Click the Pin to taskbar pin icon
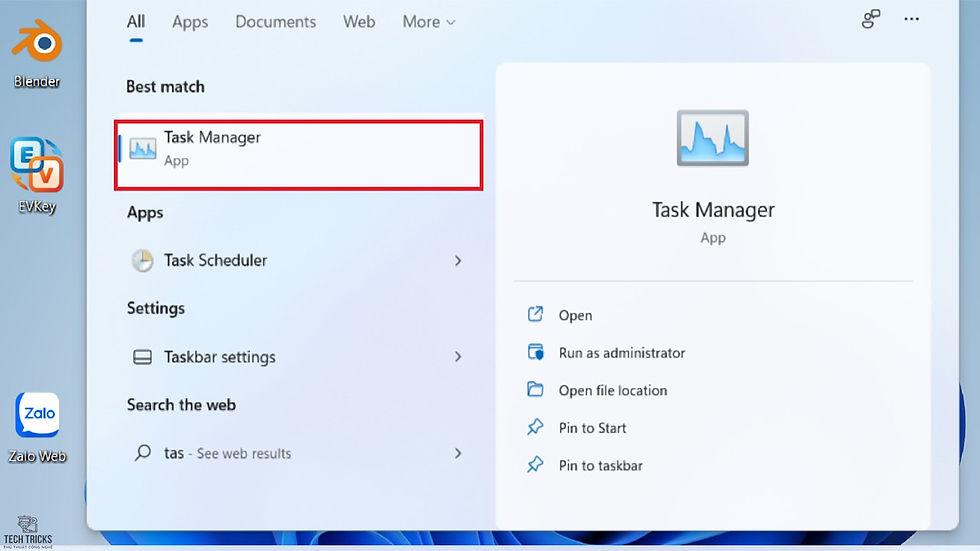This screenshot has height=551, width=980. click(x=535, y=465)
